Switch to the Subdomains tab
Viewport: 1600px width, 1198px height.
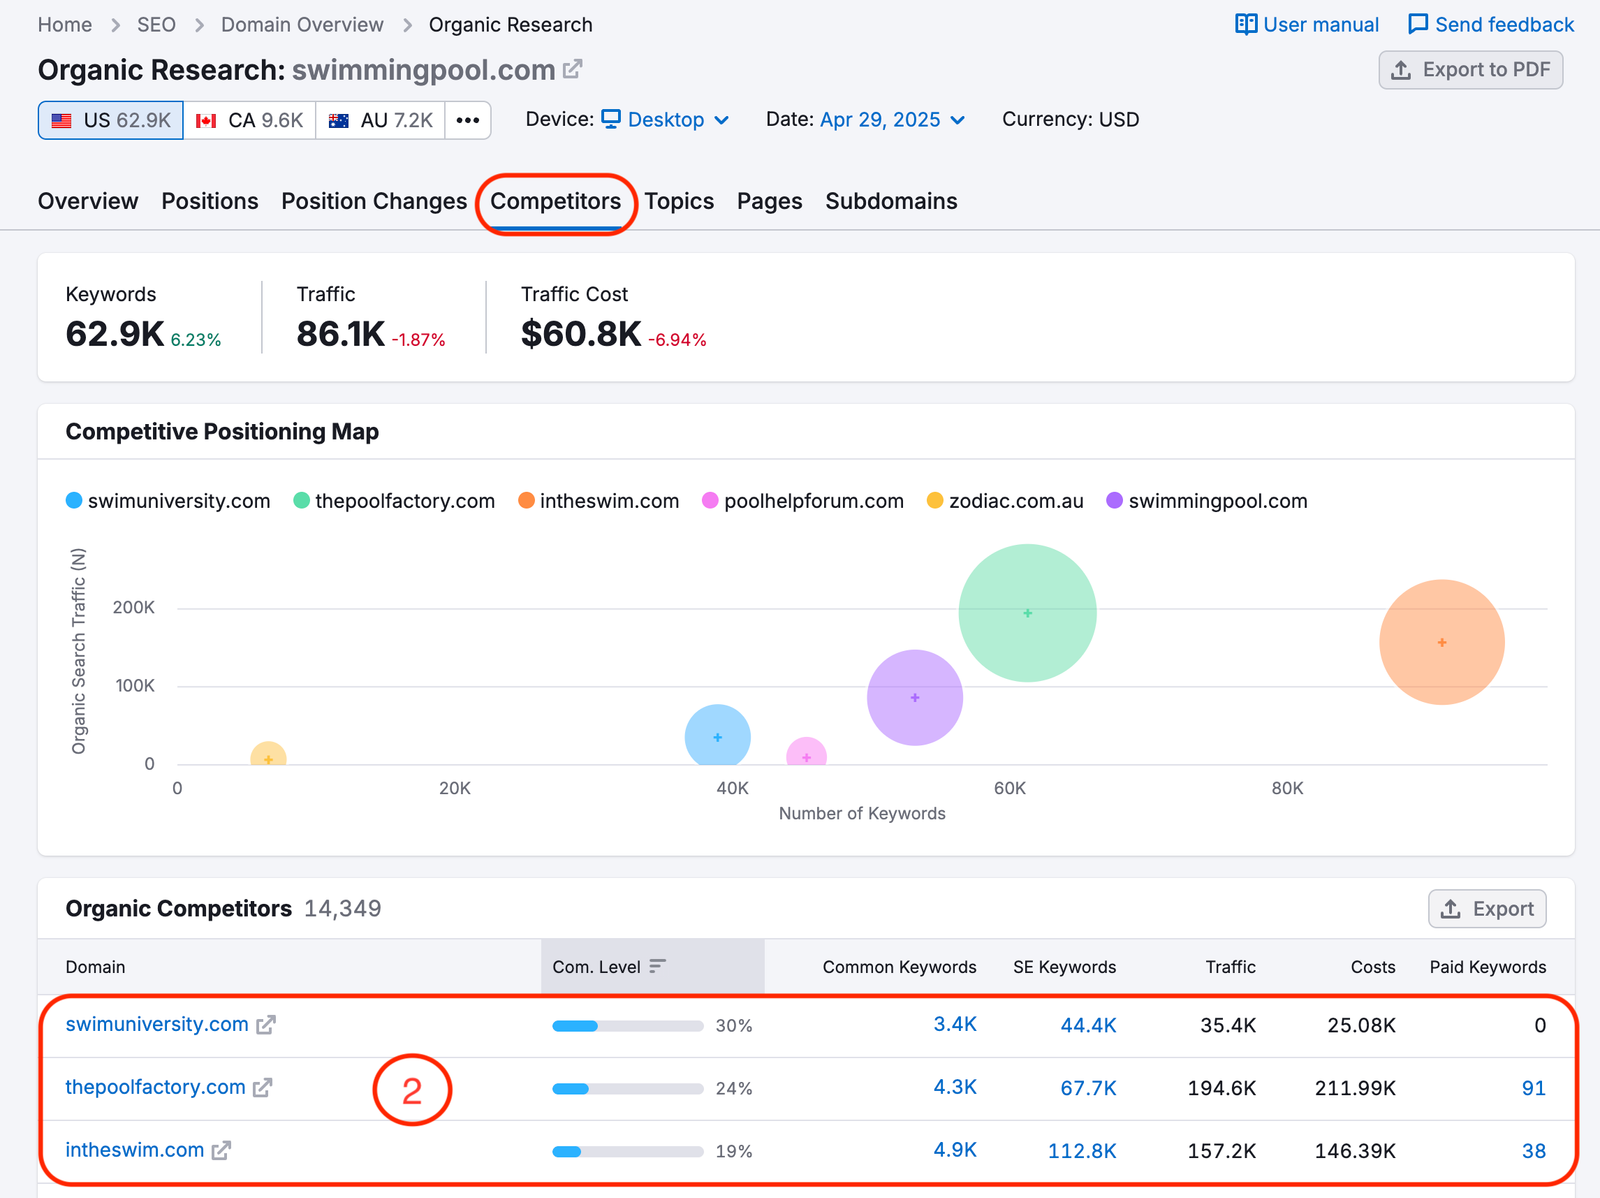[890, 201]
